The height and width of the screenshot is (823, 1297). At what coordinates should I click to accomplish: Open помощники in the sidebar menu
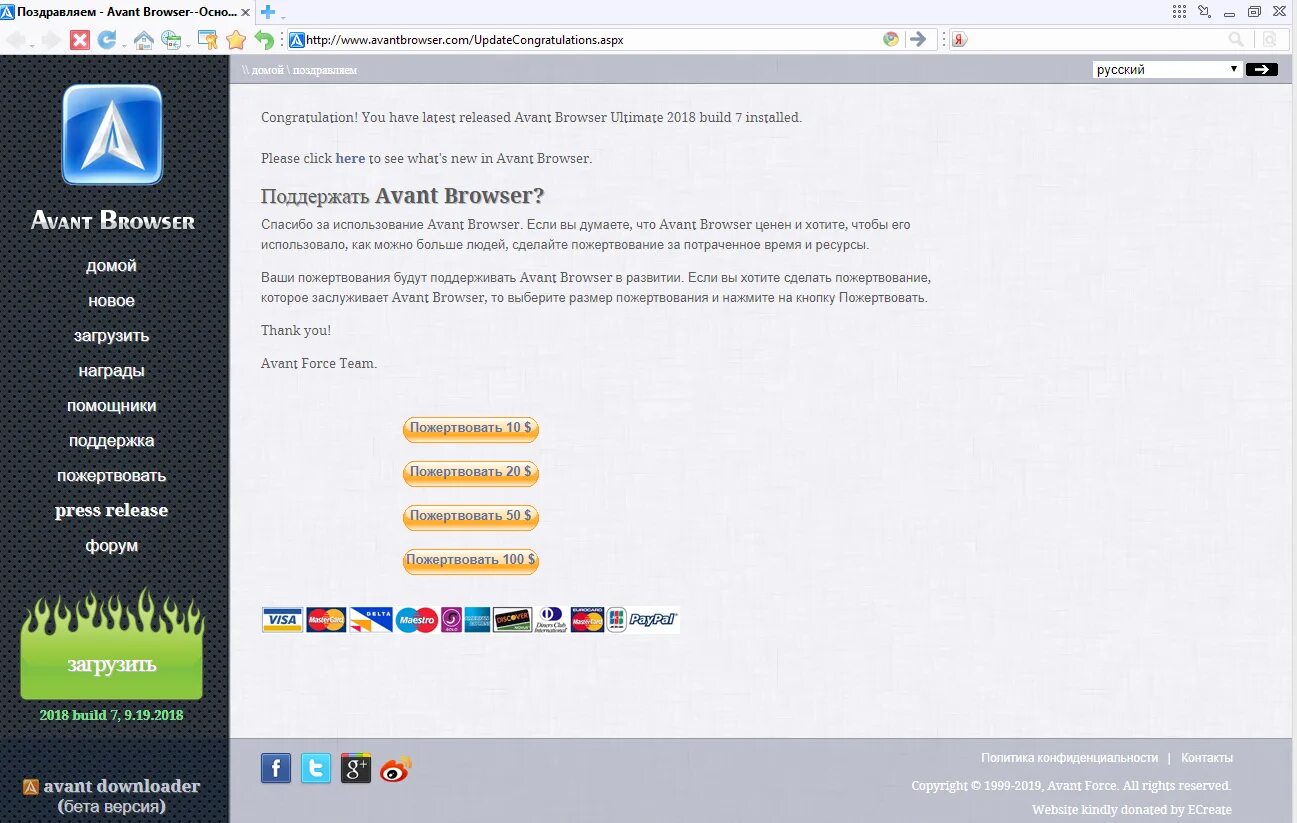[x=111, y=406]
